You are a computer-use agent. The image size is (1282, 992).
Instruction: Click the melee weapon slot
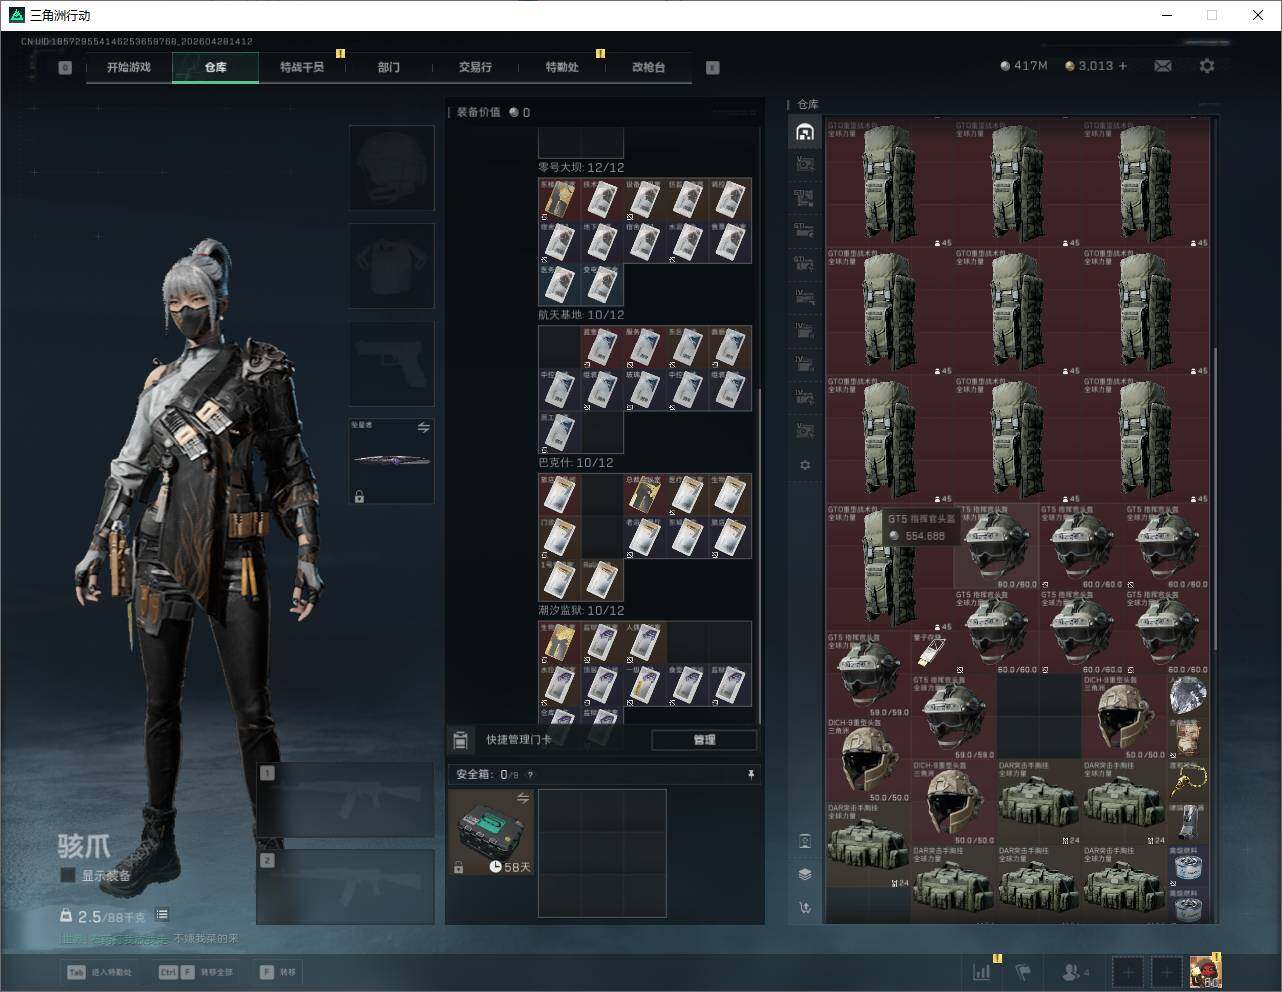pos(391,461)
